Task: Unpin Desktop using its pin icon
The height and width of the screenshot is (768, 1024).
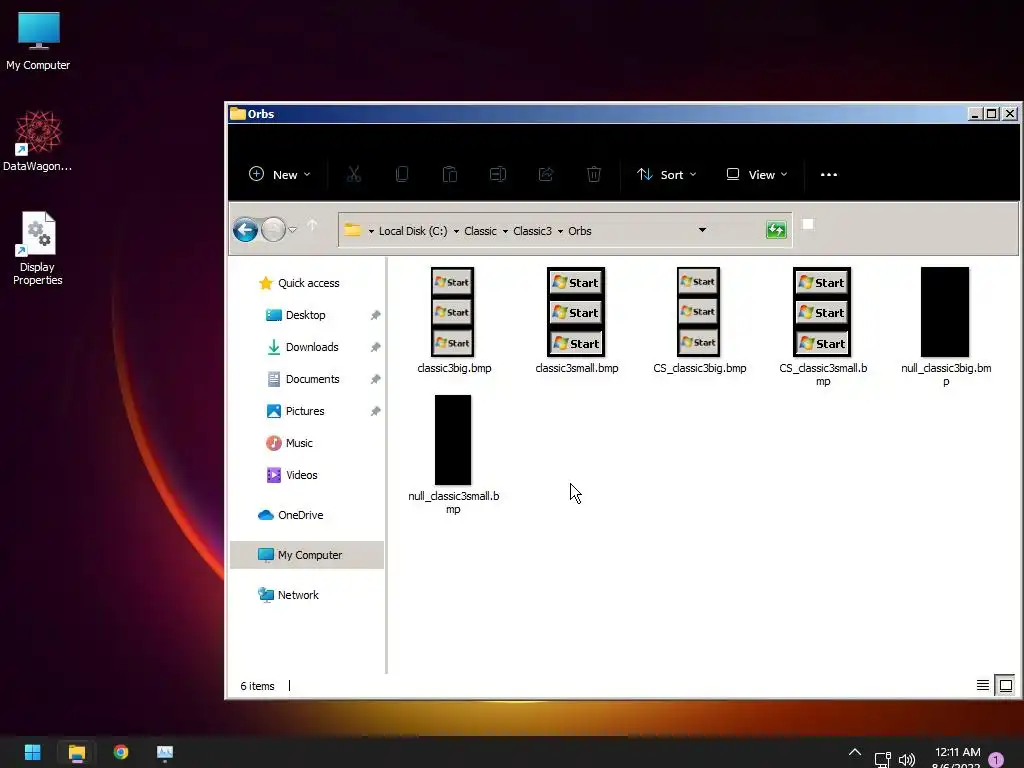Action: (376, 315)
